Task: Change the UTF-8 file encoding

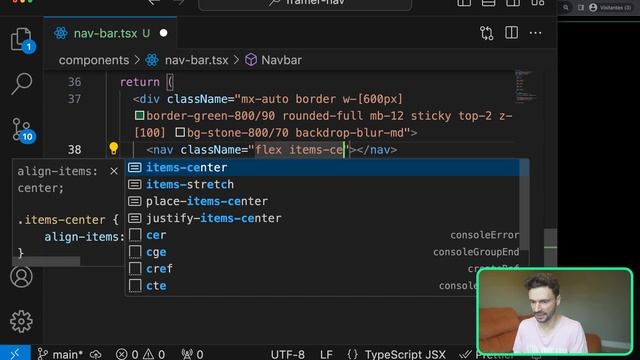Action: tap(287, 354)
